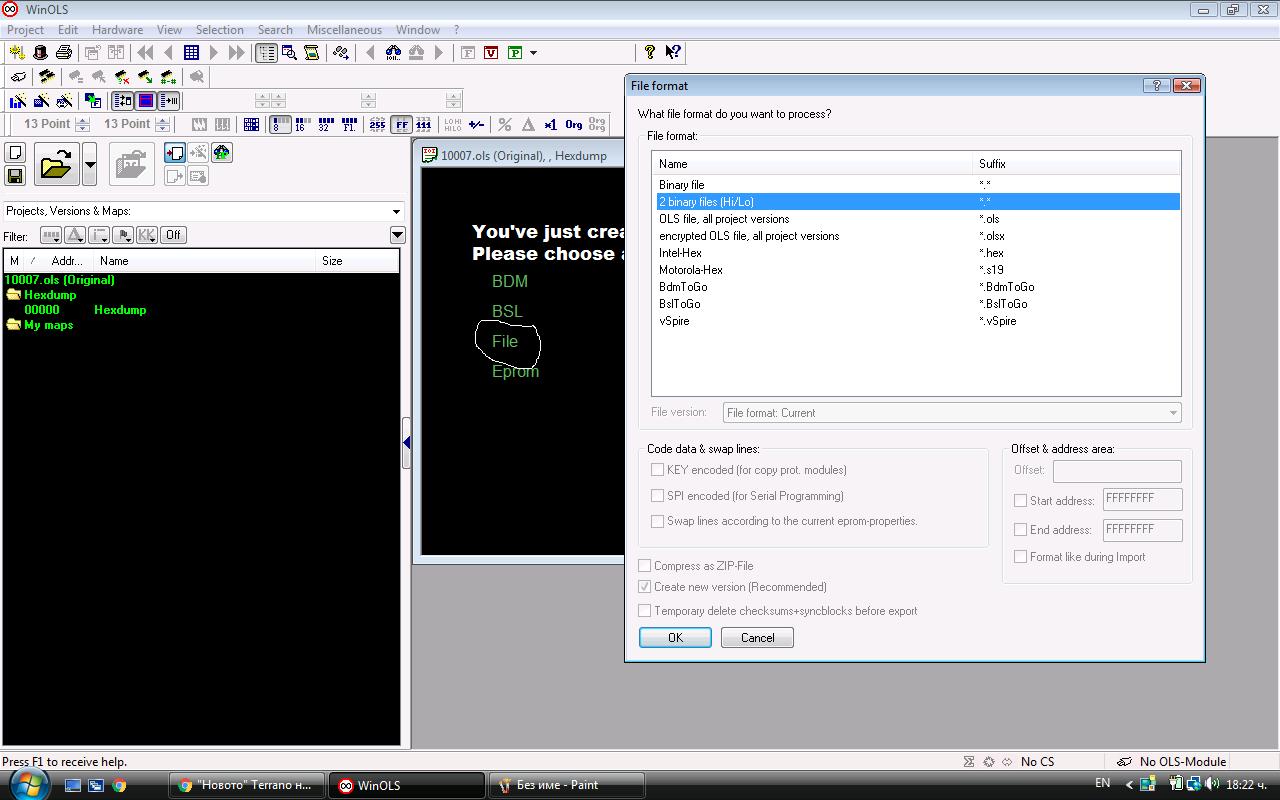Enable the End address checkbox

pyautogui.click(x=1021, y=530)
